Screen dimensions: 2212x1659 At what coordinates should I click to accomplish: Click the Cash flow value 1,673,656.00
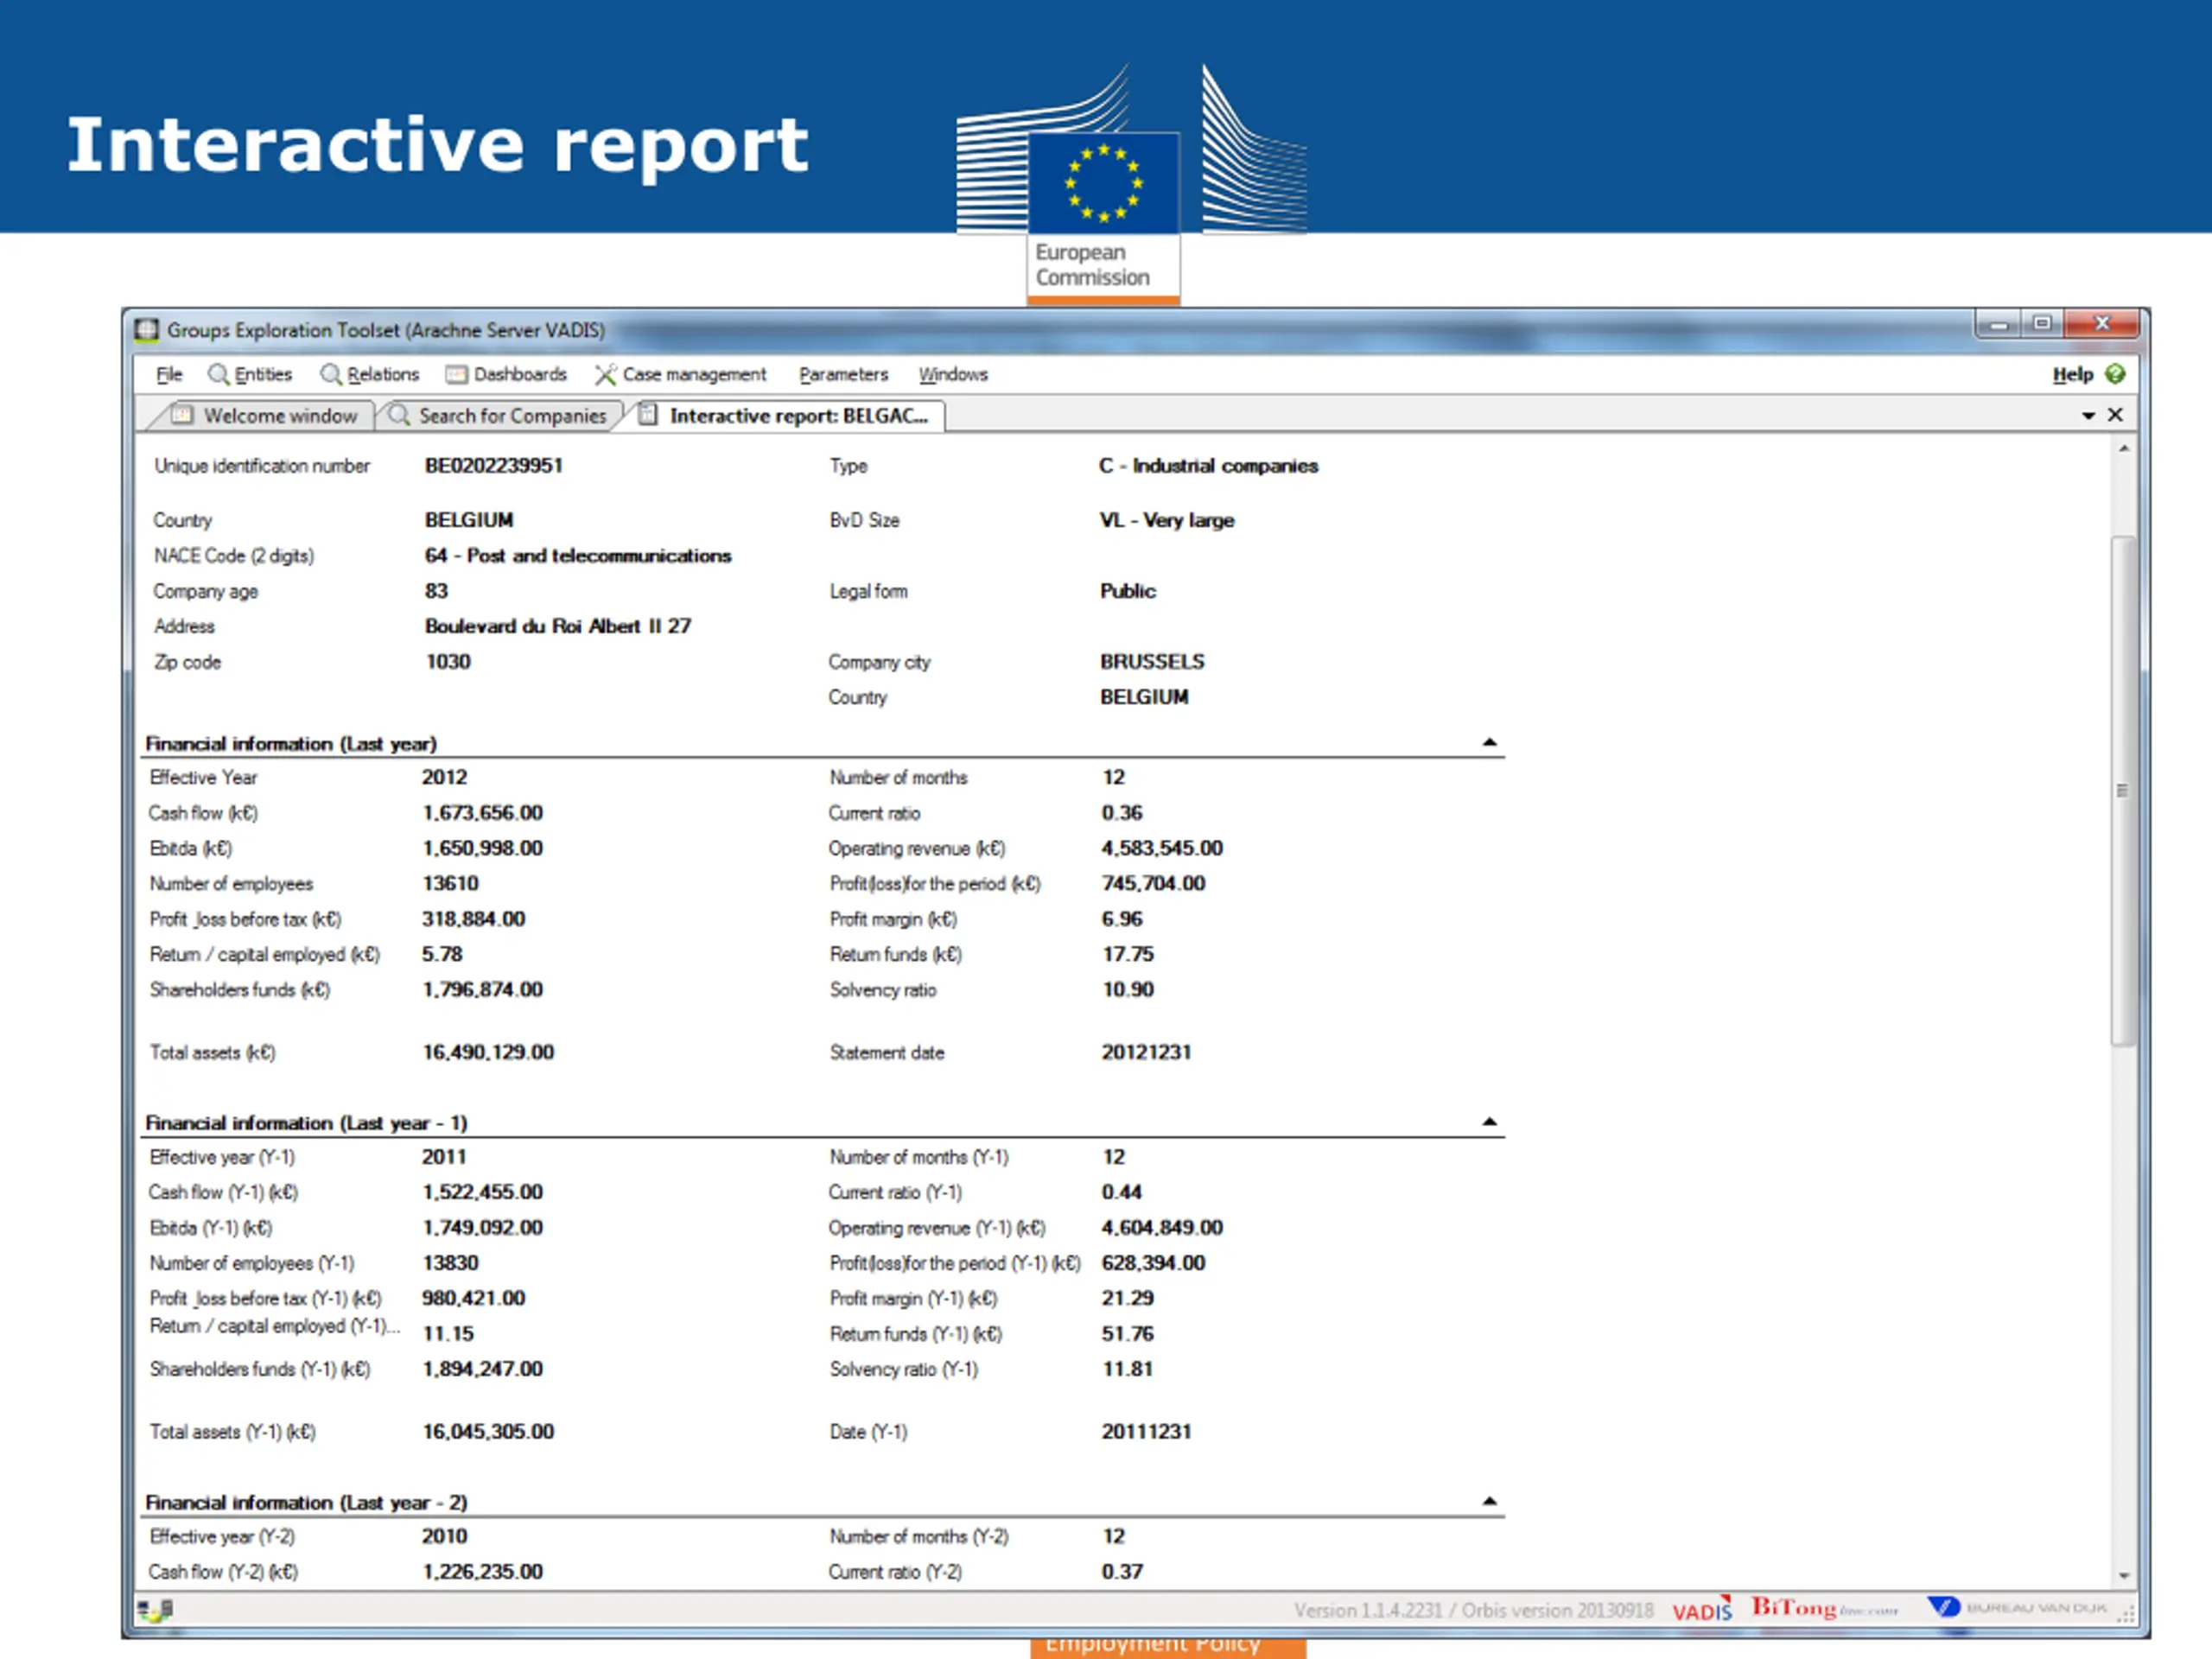(483, 812)
